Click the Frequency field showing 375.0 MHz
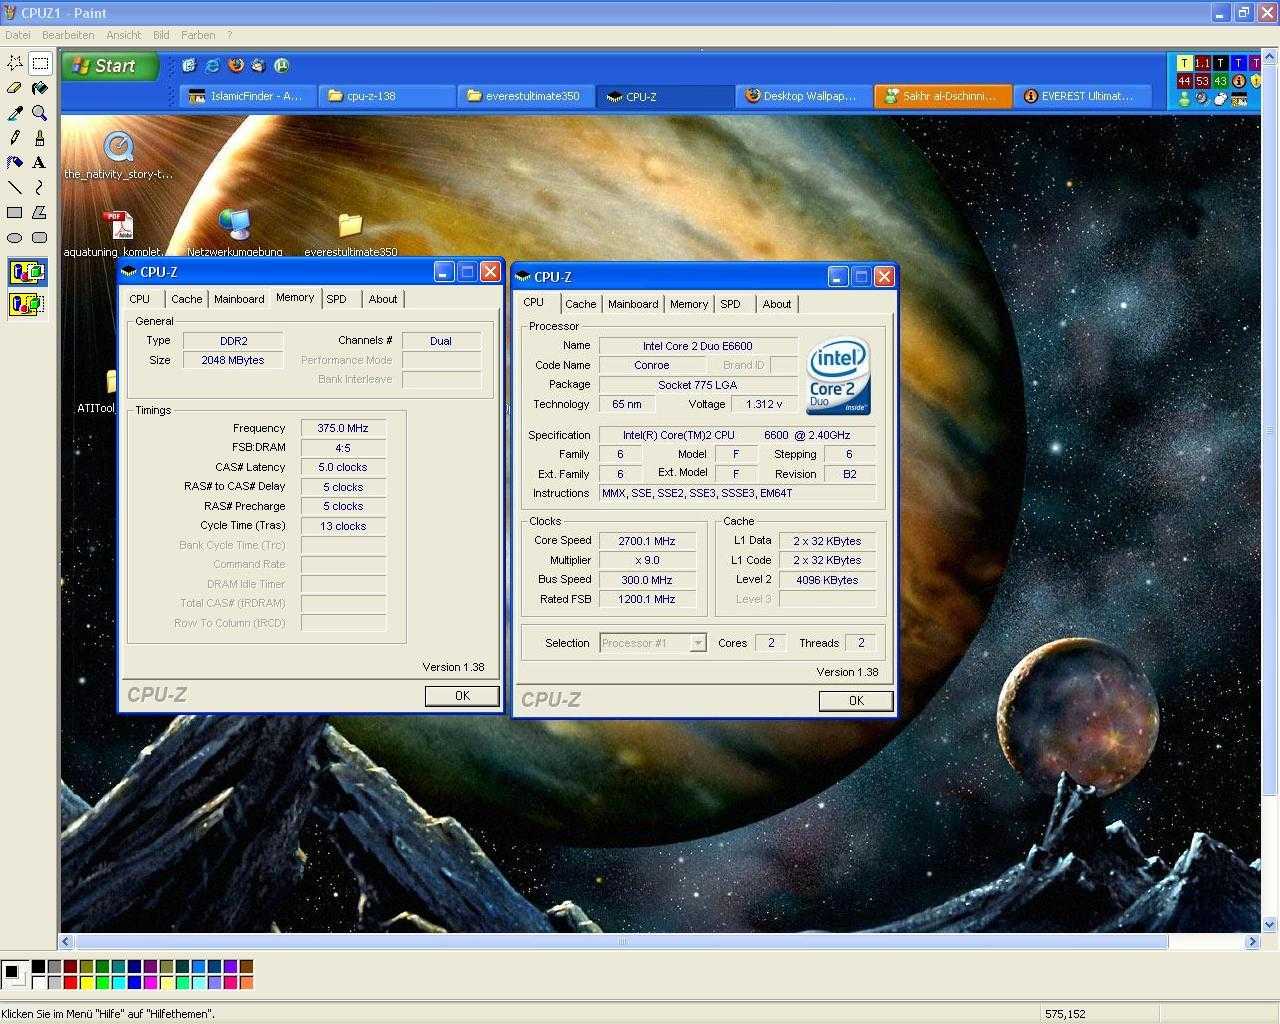 click(x=343, y=428)
